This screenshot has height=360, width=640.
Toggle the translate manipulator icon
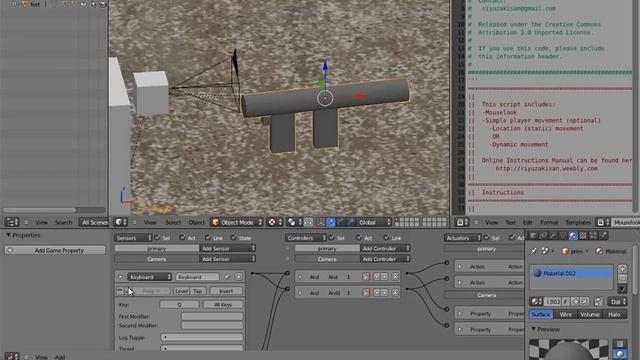point(331,222)
